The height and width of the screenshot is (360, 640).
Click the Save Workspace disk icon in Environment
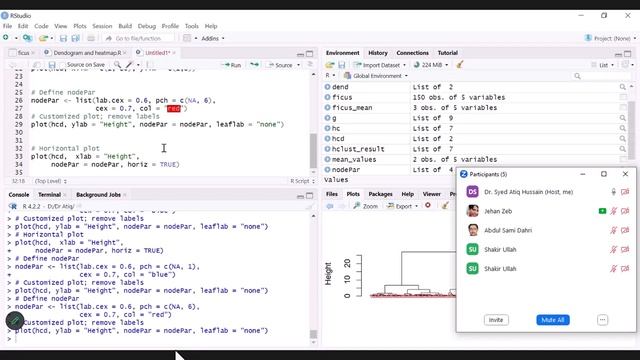[342, 65]
